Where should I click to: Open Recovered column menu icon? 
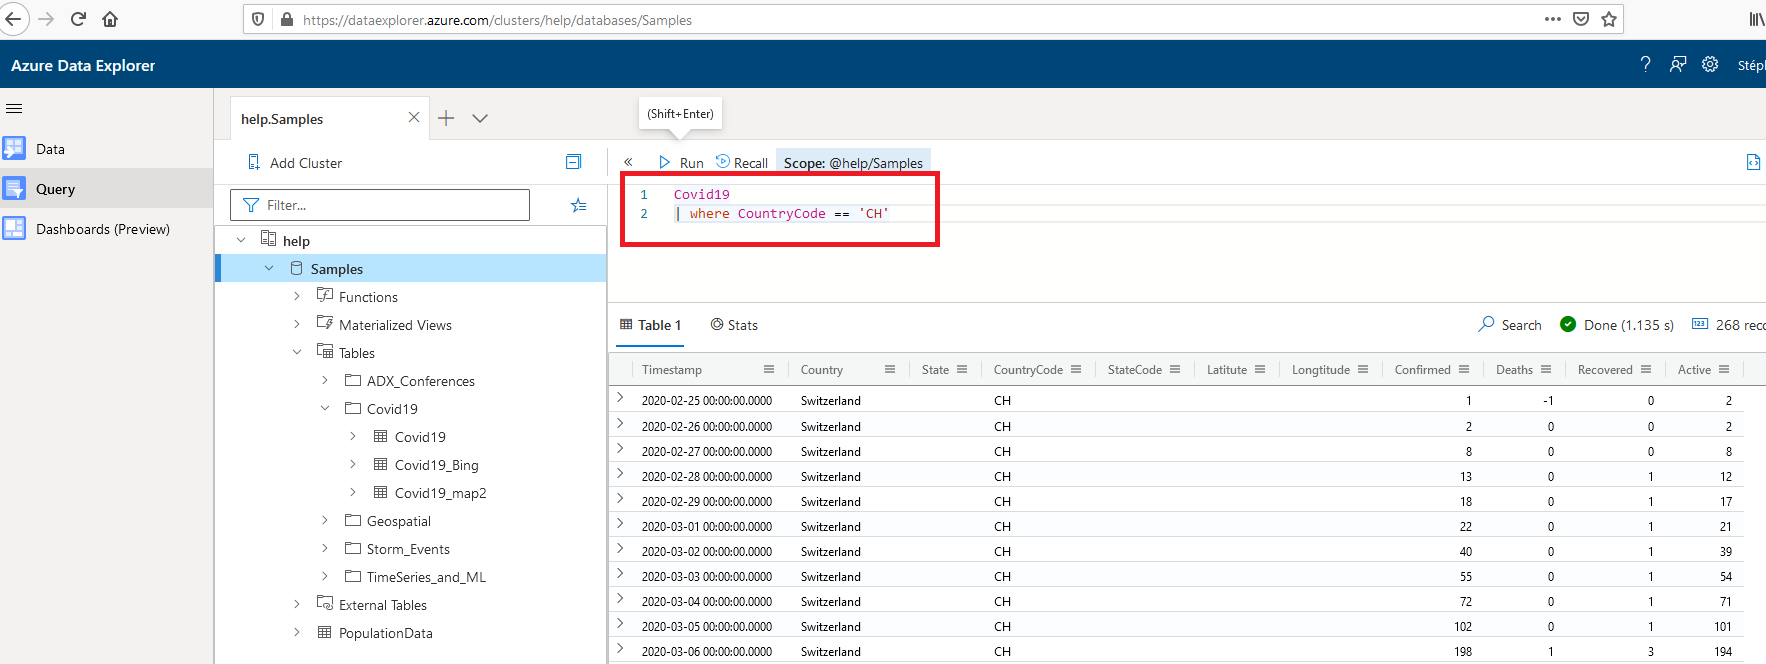click(1646, 369)
